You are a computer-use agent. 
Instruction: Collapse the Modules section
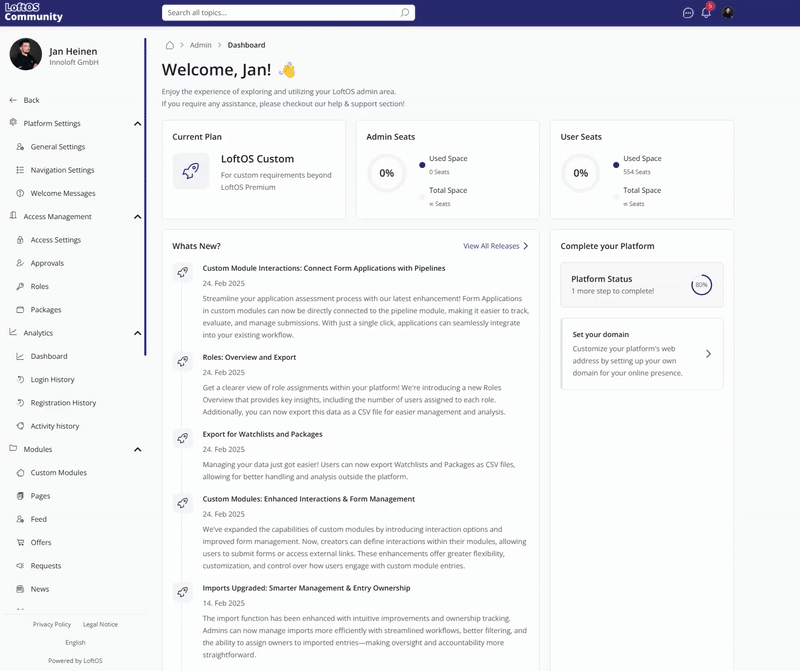(x=137, y=450)
